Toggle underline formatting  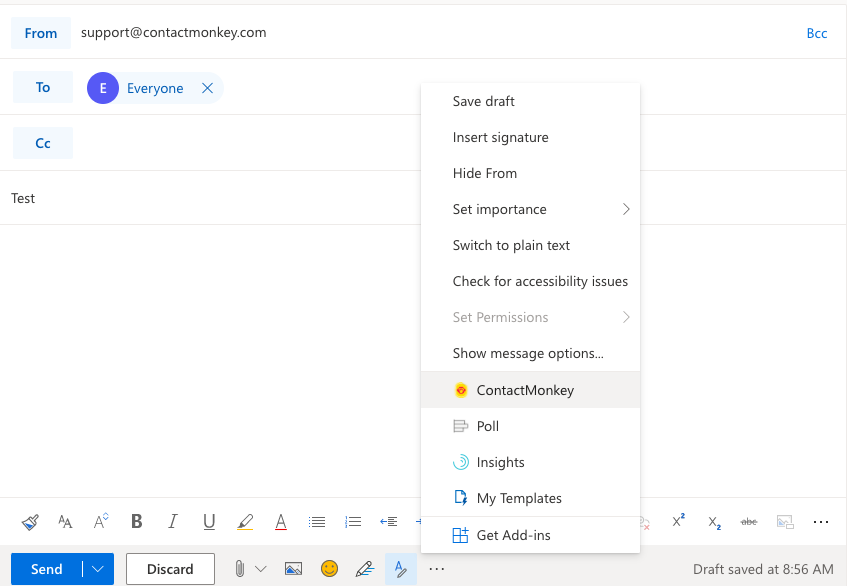209,522
